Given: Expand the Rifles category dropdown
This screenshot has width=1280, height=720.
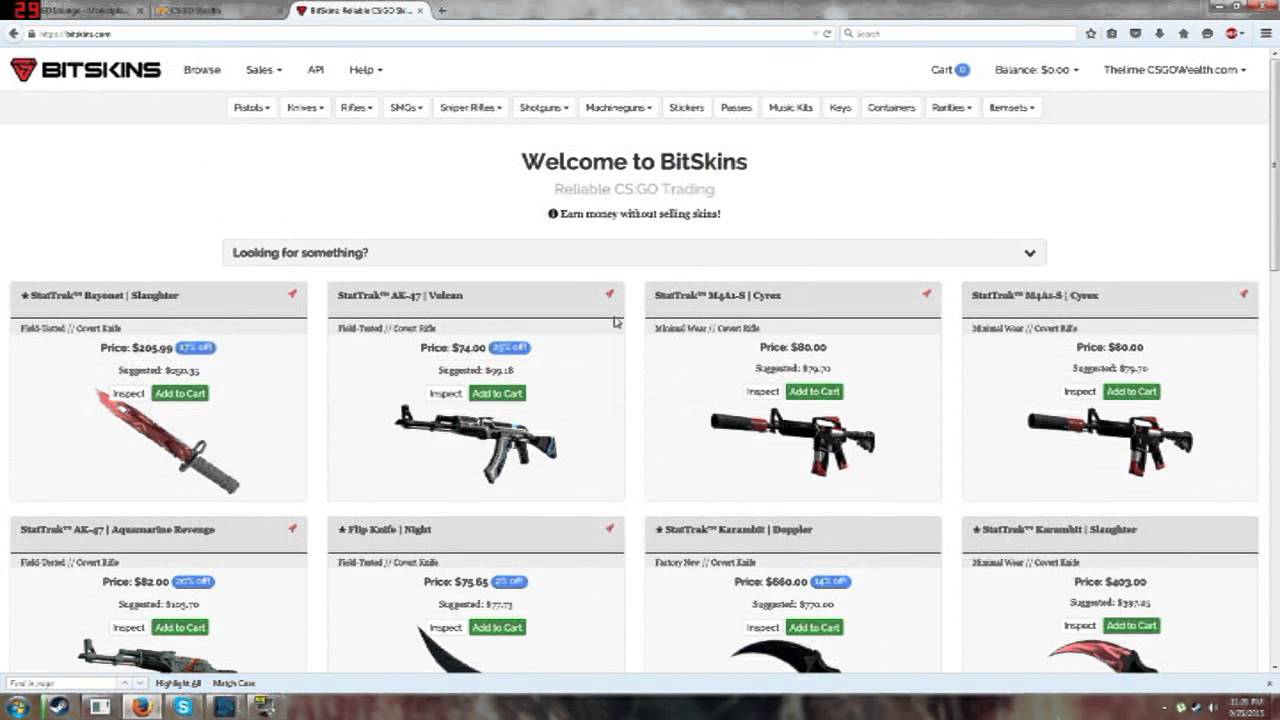Looking at the screenshot, I should (x=356, y=107).
